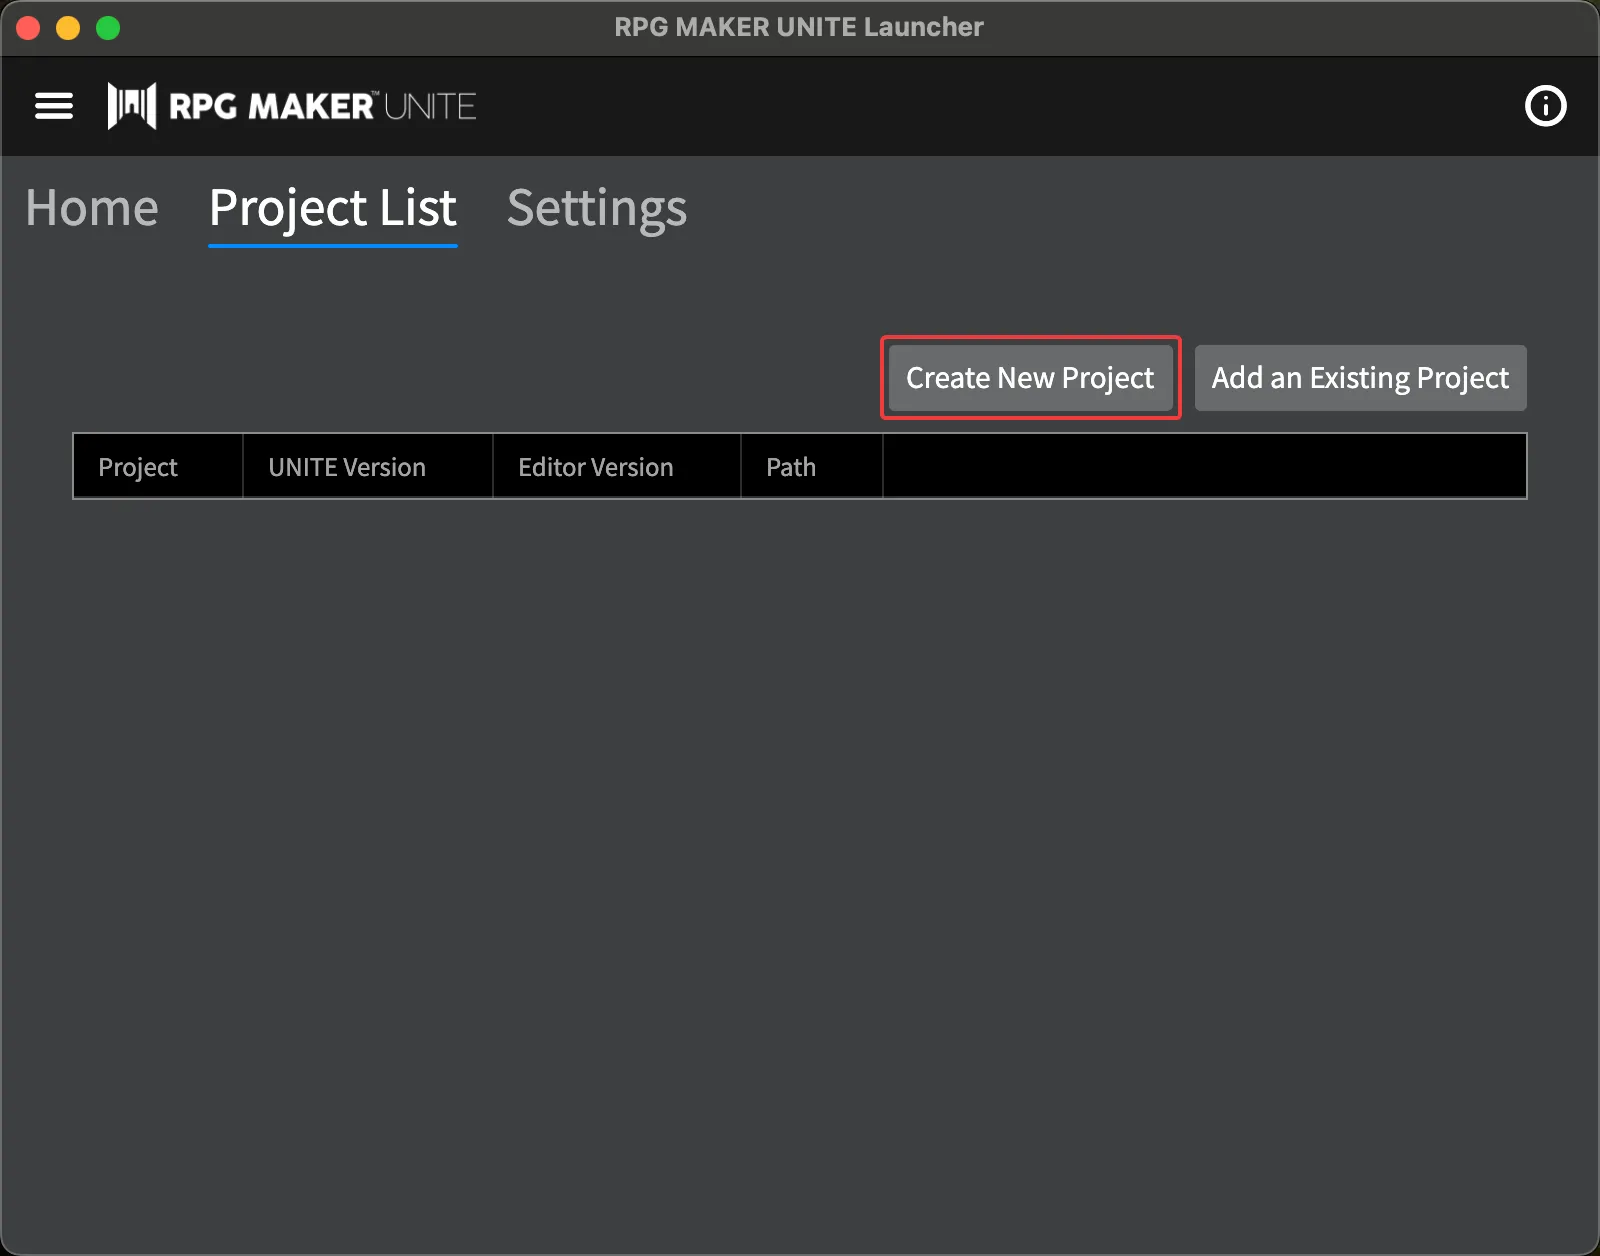Minimize the window using the yellow button
Viewport: 1600px width, 1256px height.
click(x=68, y=28)
